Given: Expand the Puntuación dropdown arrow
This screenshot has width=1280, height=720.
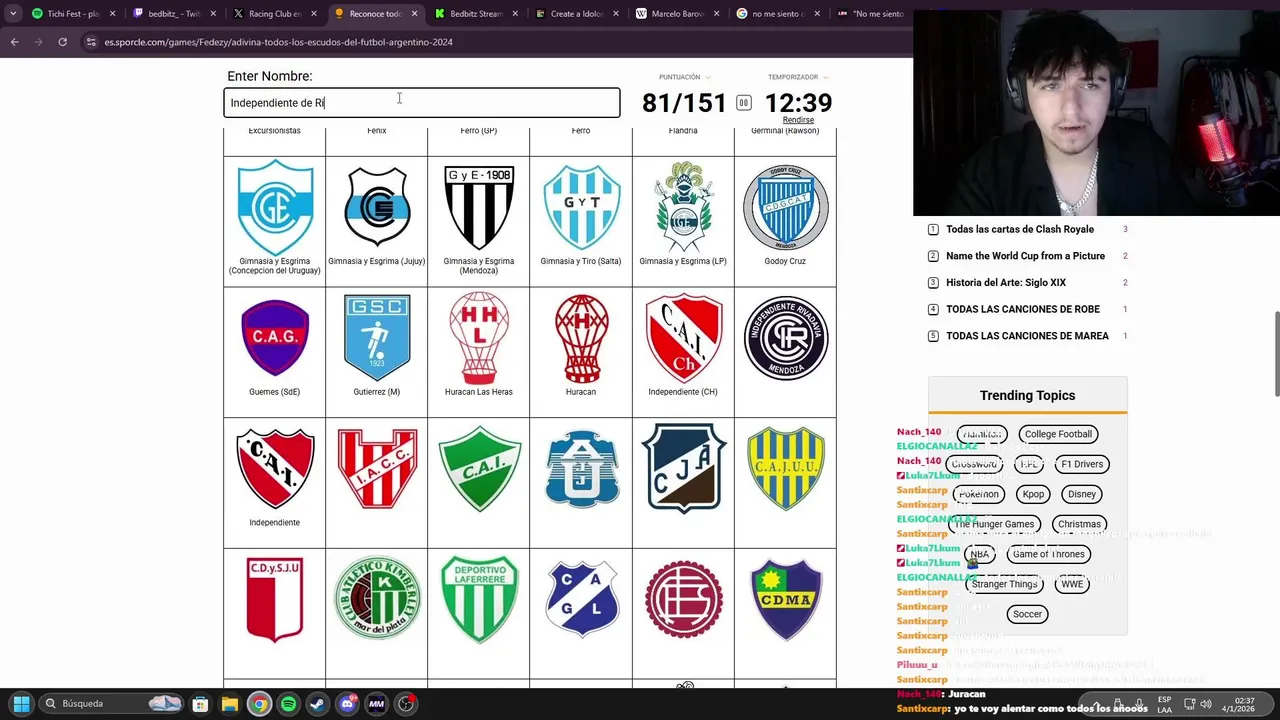Looking at the screenshot, I should coord(708,77).
